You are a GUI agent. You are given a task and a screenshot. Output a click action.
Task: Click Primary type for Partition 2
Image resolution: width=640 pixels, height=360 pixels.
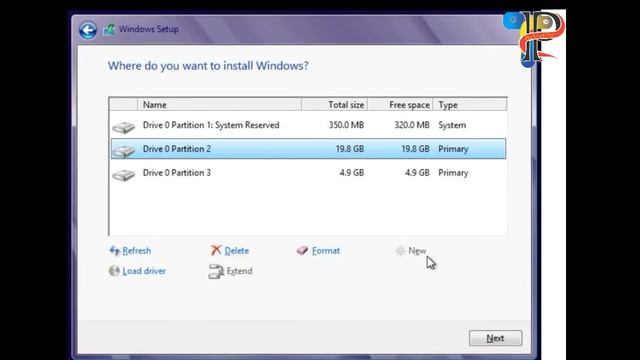[x=453, y=149]
